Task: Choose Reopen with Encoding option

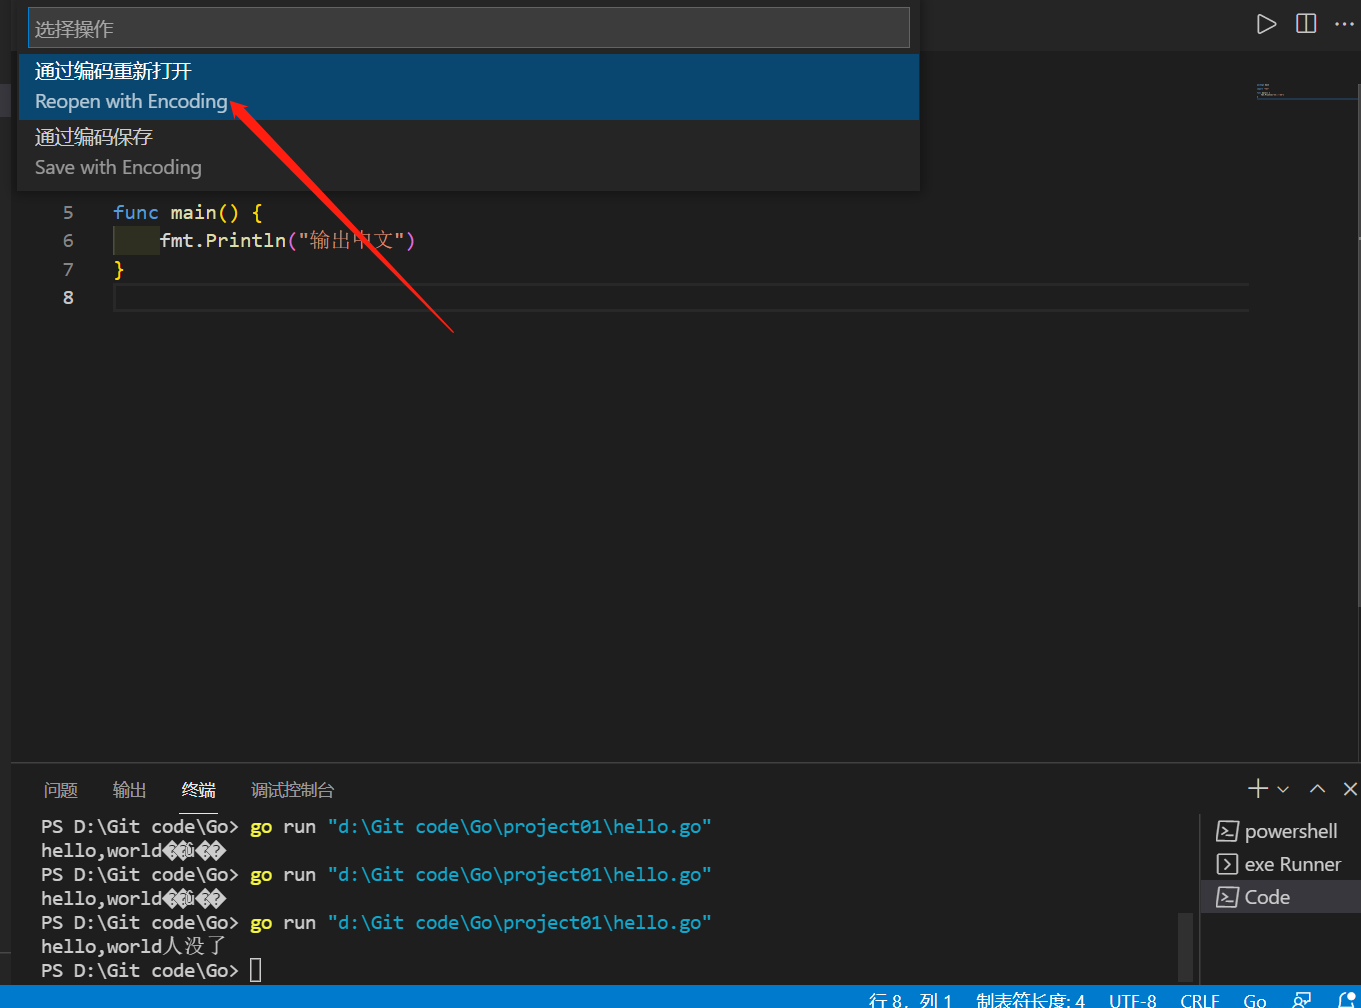Action: 468,87
